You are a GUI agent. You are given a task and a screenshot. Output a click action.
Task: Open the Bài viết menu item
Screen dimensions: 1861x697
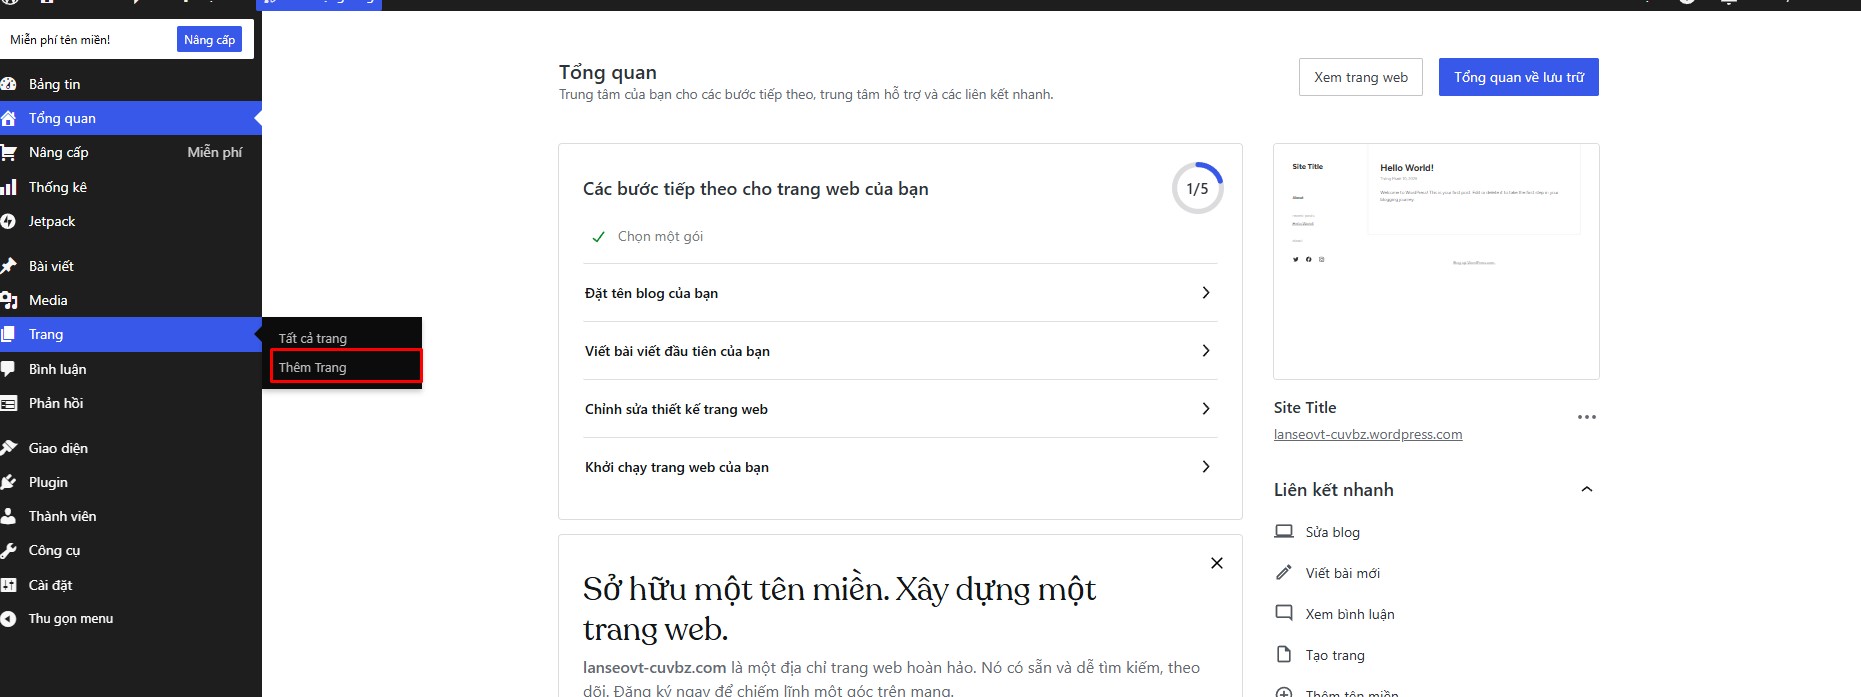pyautogui.click(x=131, y=266)
